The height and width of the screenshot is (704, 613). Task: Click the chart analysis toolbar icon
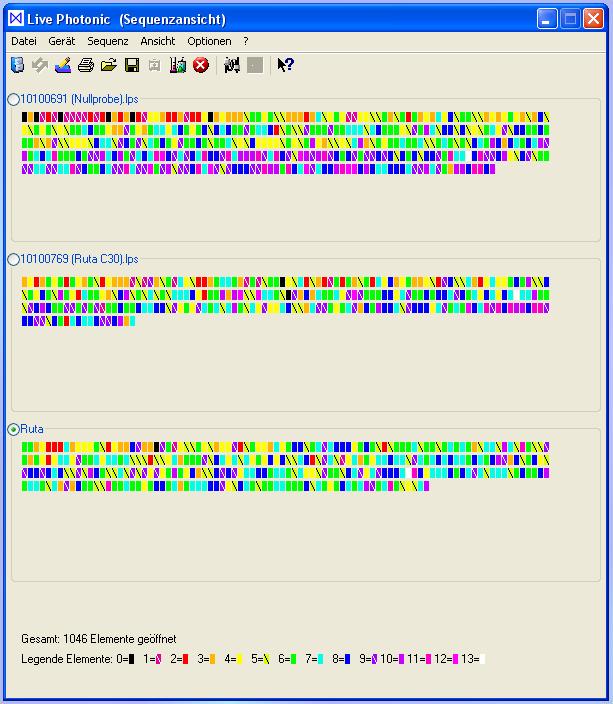[178, 65]
